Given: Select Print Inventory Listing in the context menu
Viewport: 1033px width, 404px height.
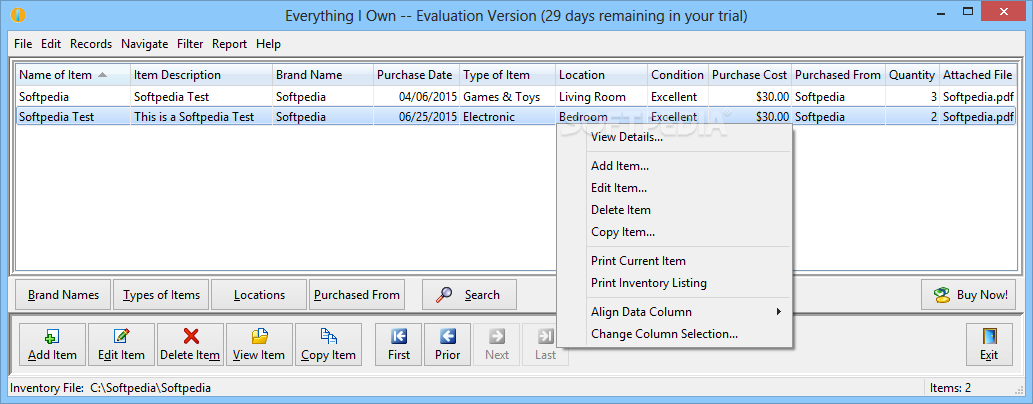Looking at the screenshot, I should 675,283.
